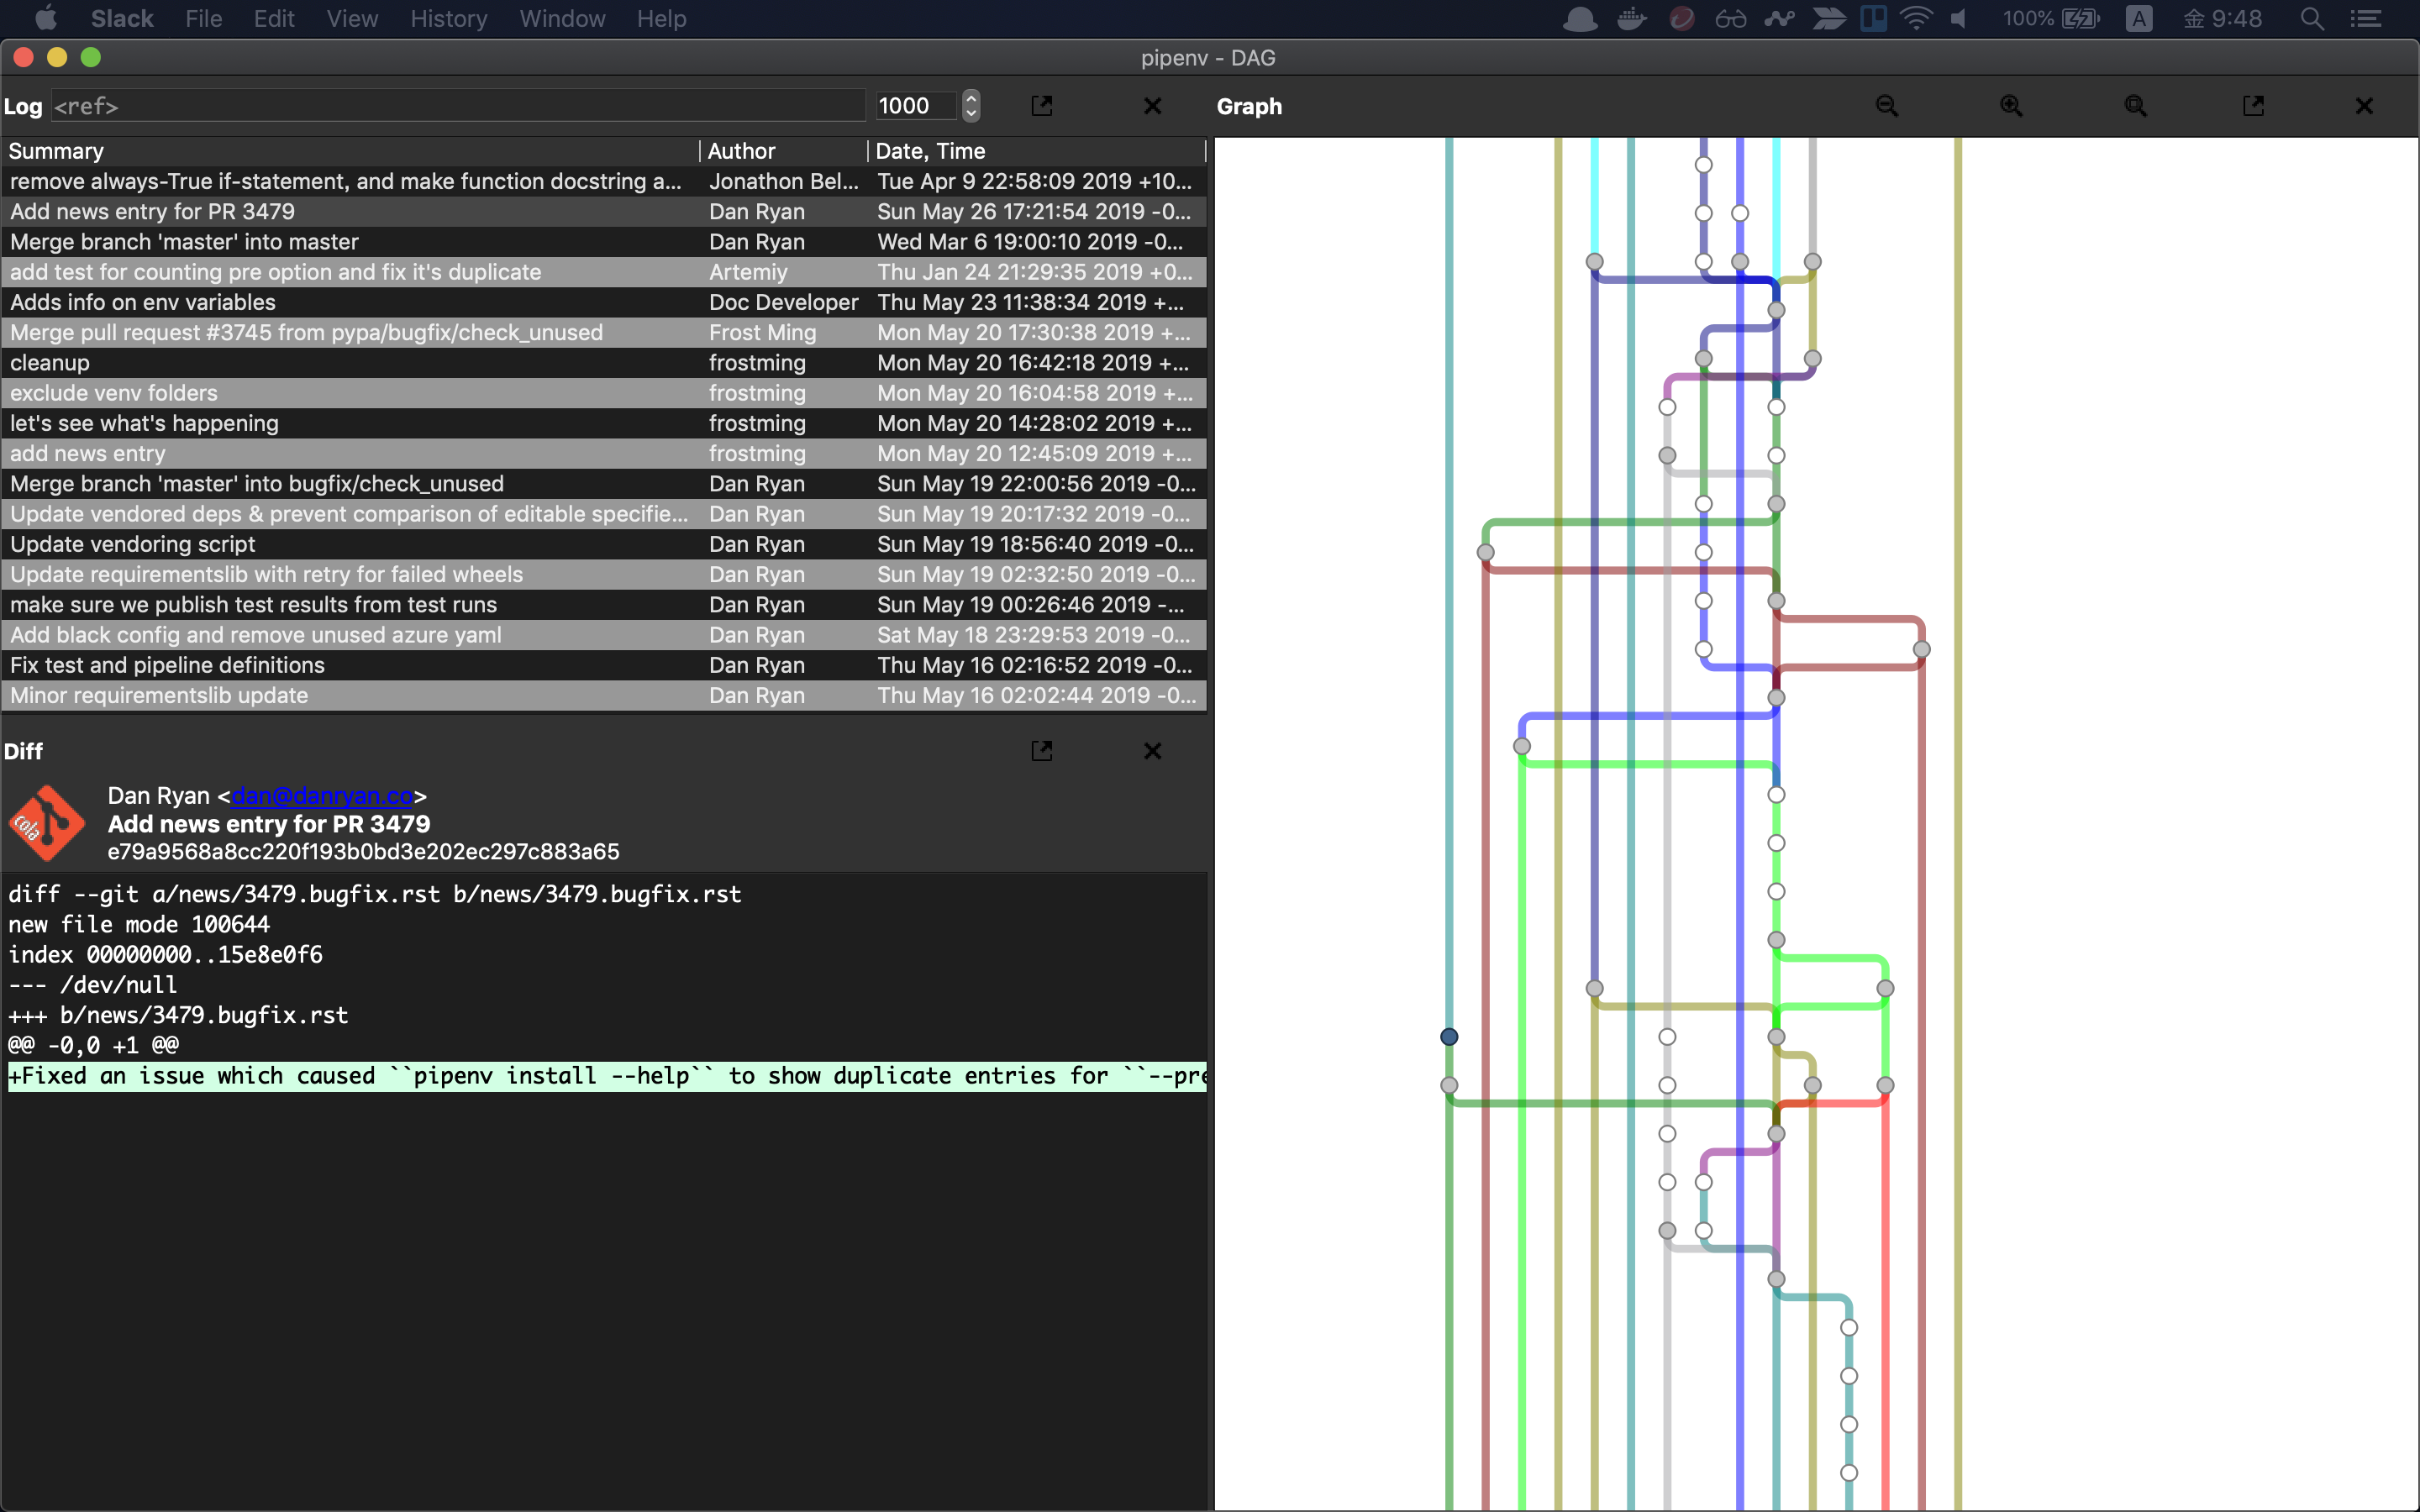Sort by the Date, Time column header
The image size is (2420, 1512).
point(1036,151)
